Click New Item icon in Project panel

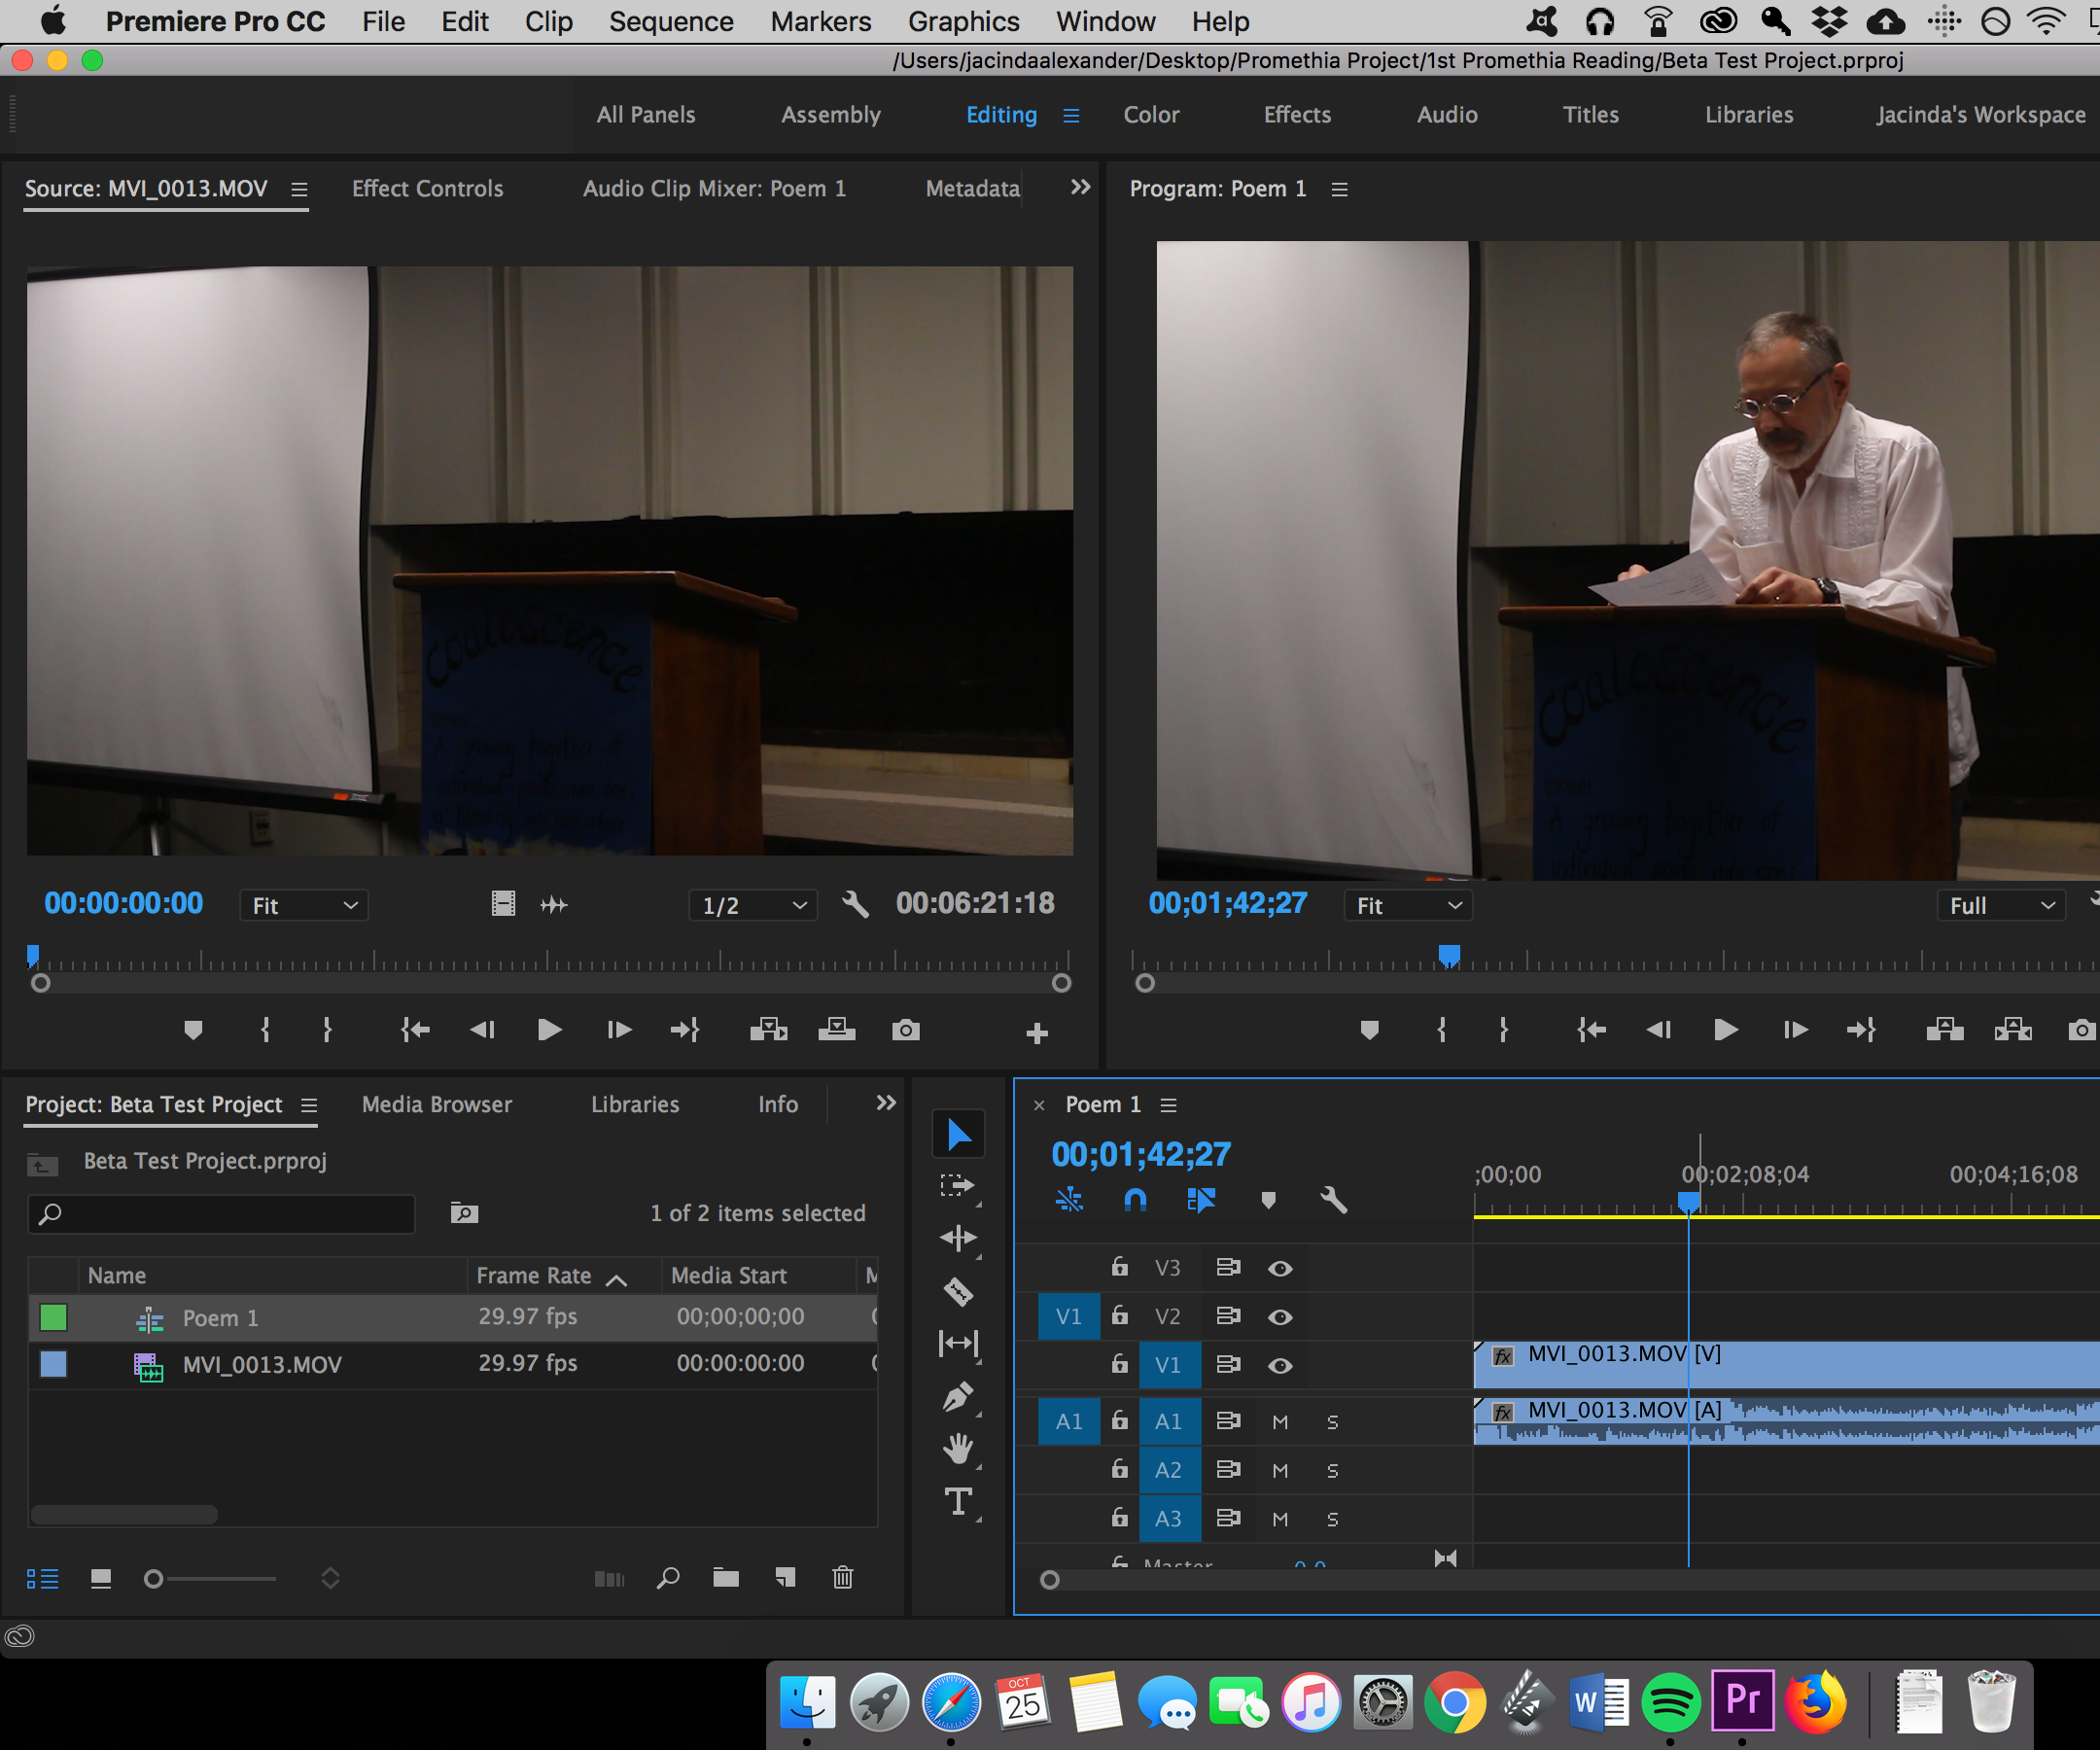786,1578
